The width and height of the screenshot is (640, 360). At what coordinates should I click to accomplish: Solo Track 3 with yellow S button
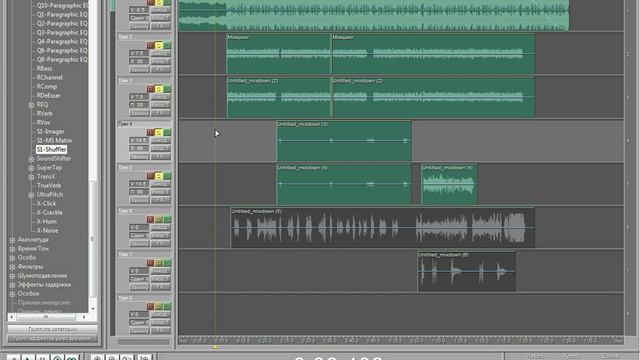click(159, 89)
